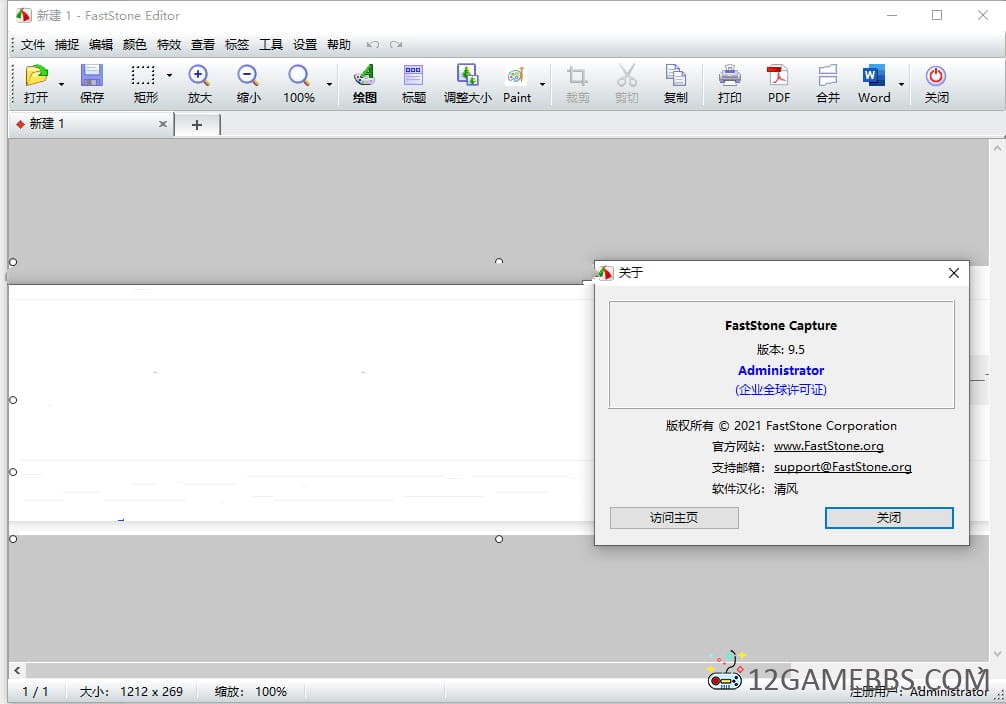Open the www.FastStone.org link
This screenshot has width=1006, height=704.
[x=828, y=446]
